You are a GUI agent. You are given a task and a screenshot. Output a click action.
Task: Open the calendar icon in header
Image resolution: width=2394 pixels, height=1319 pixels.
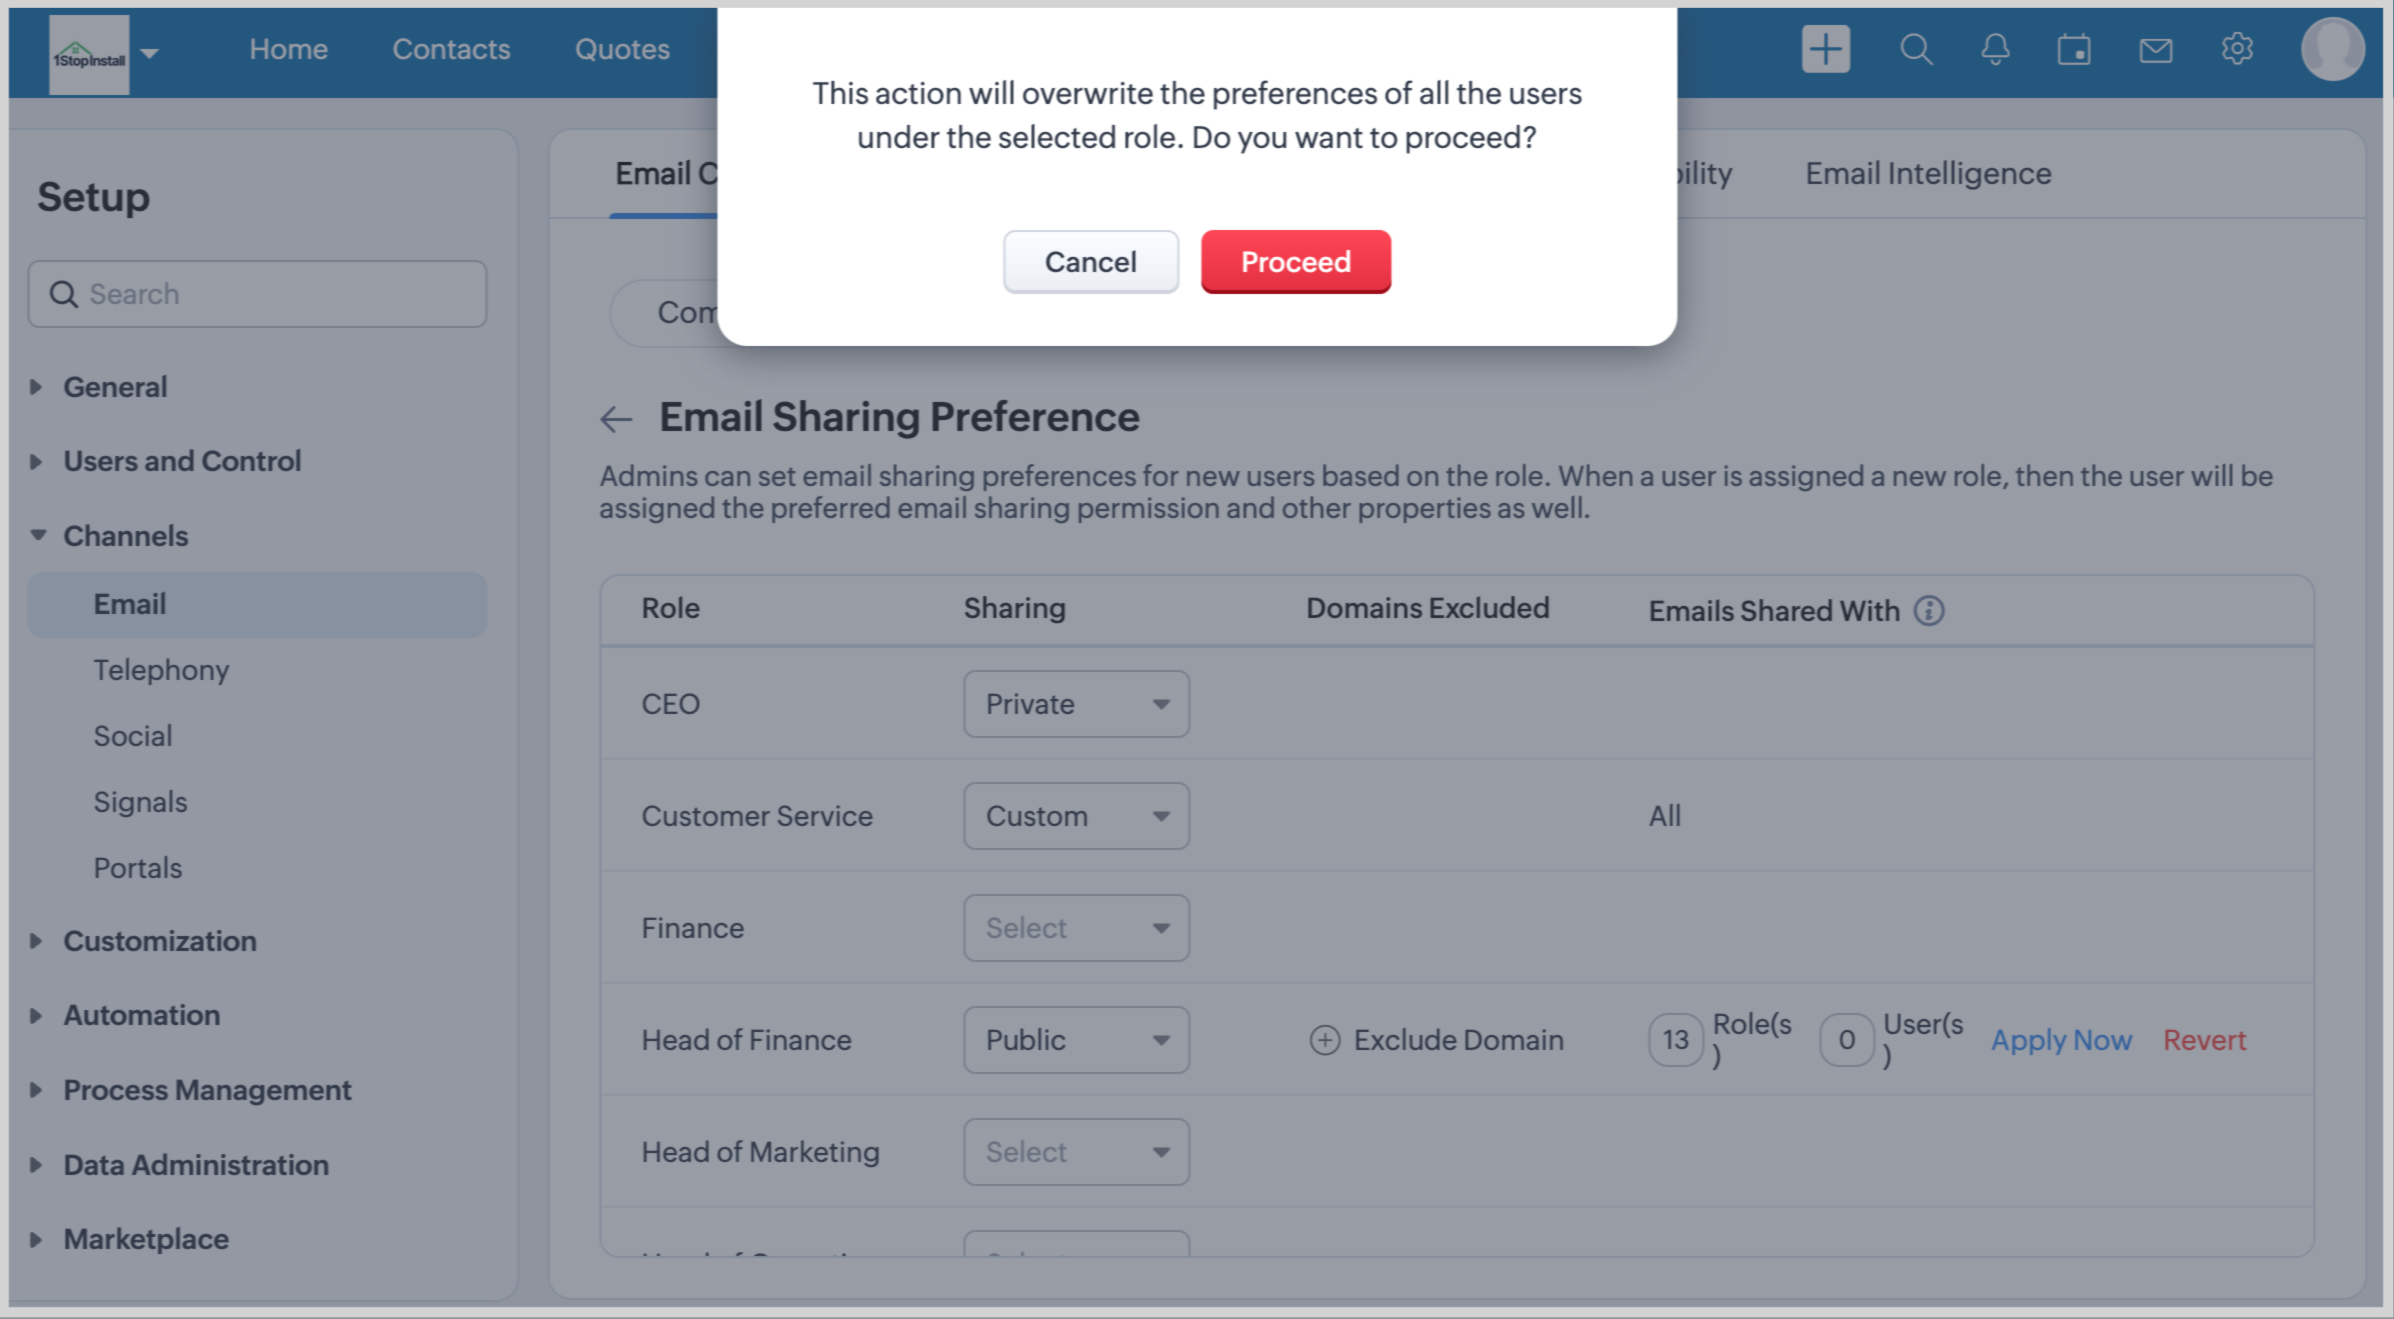click(x=2074, y=49)
